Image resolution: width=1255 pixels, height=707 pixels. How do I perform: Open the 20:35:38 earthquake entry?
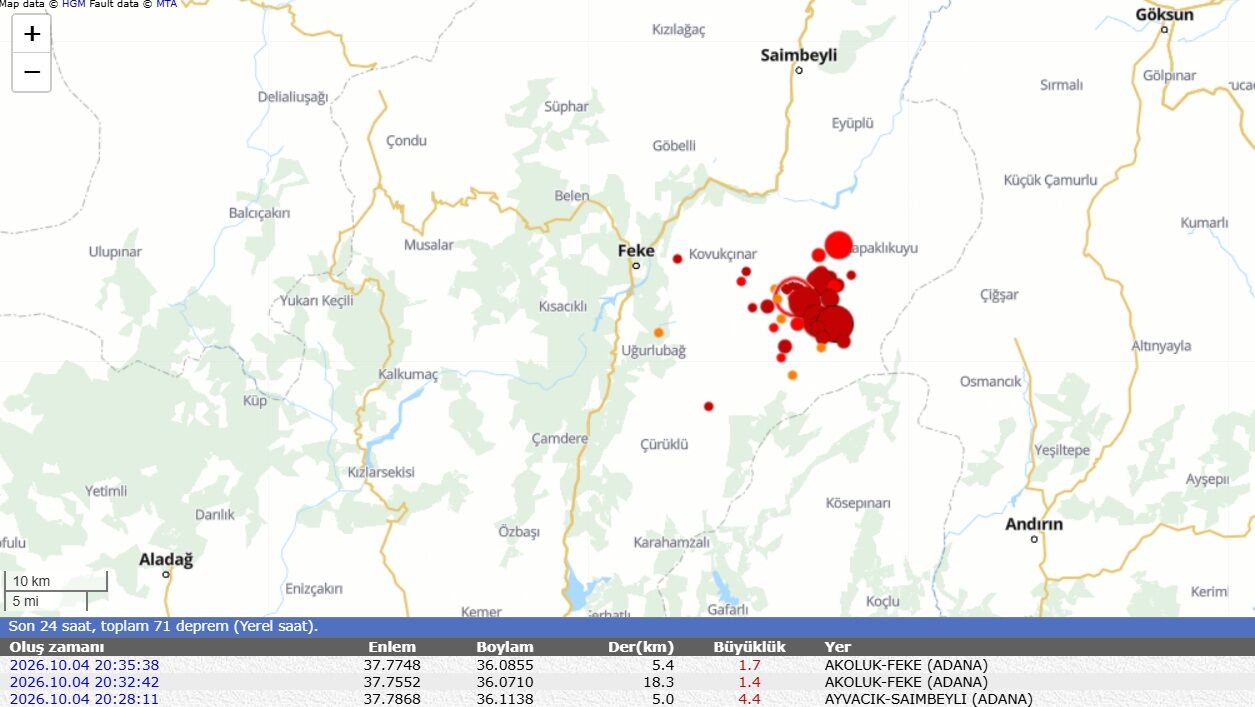[x=84, y=665]
